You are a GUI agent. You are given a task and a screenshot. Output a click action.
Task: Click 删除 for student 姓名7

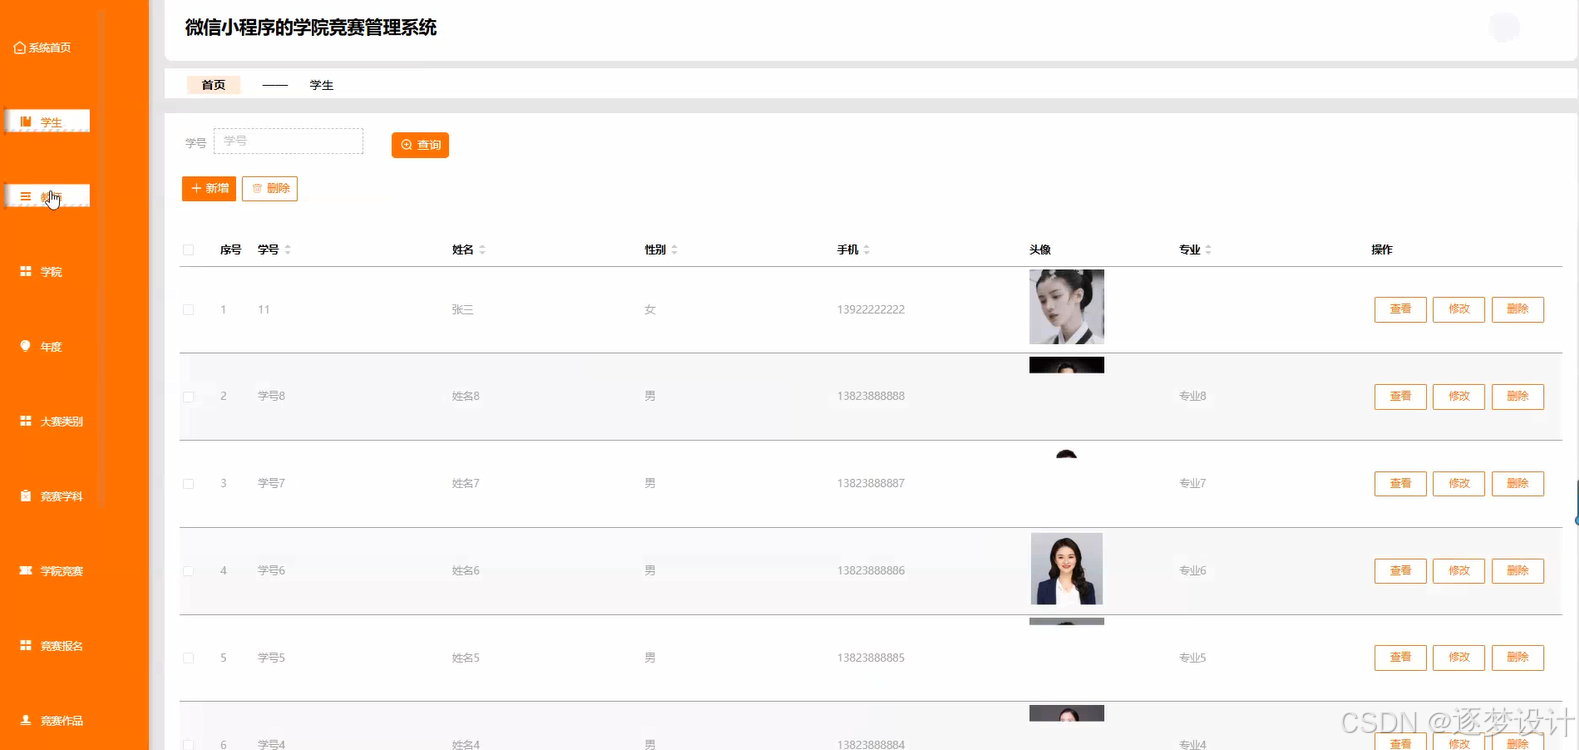pos(1518,483)
